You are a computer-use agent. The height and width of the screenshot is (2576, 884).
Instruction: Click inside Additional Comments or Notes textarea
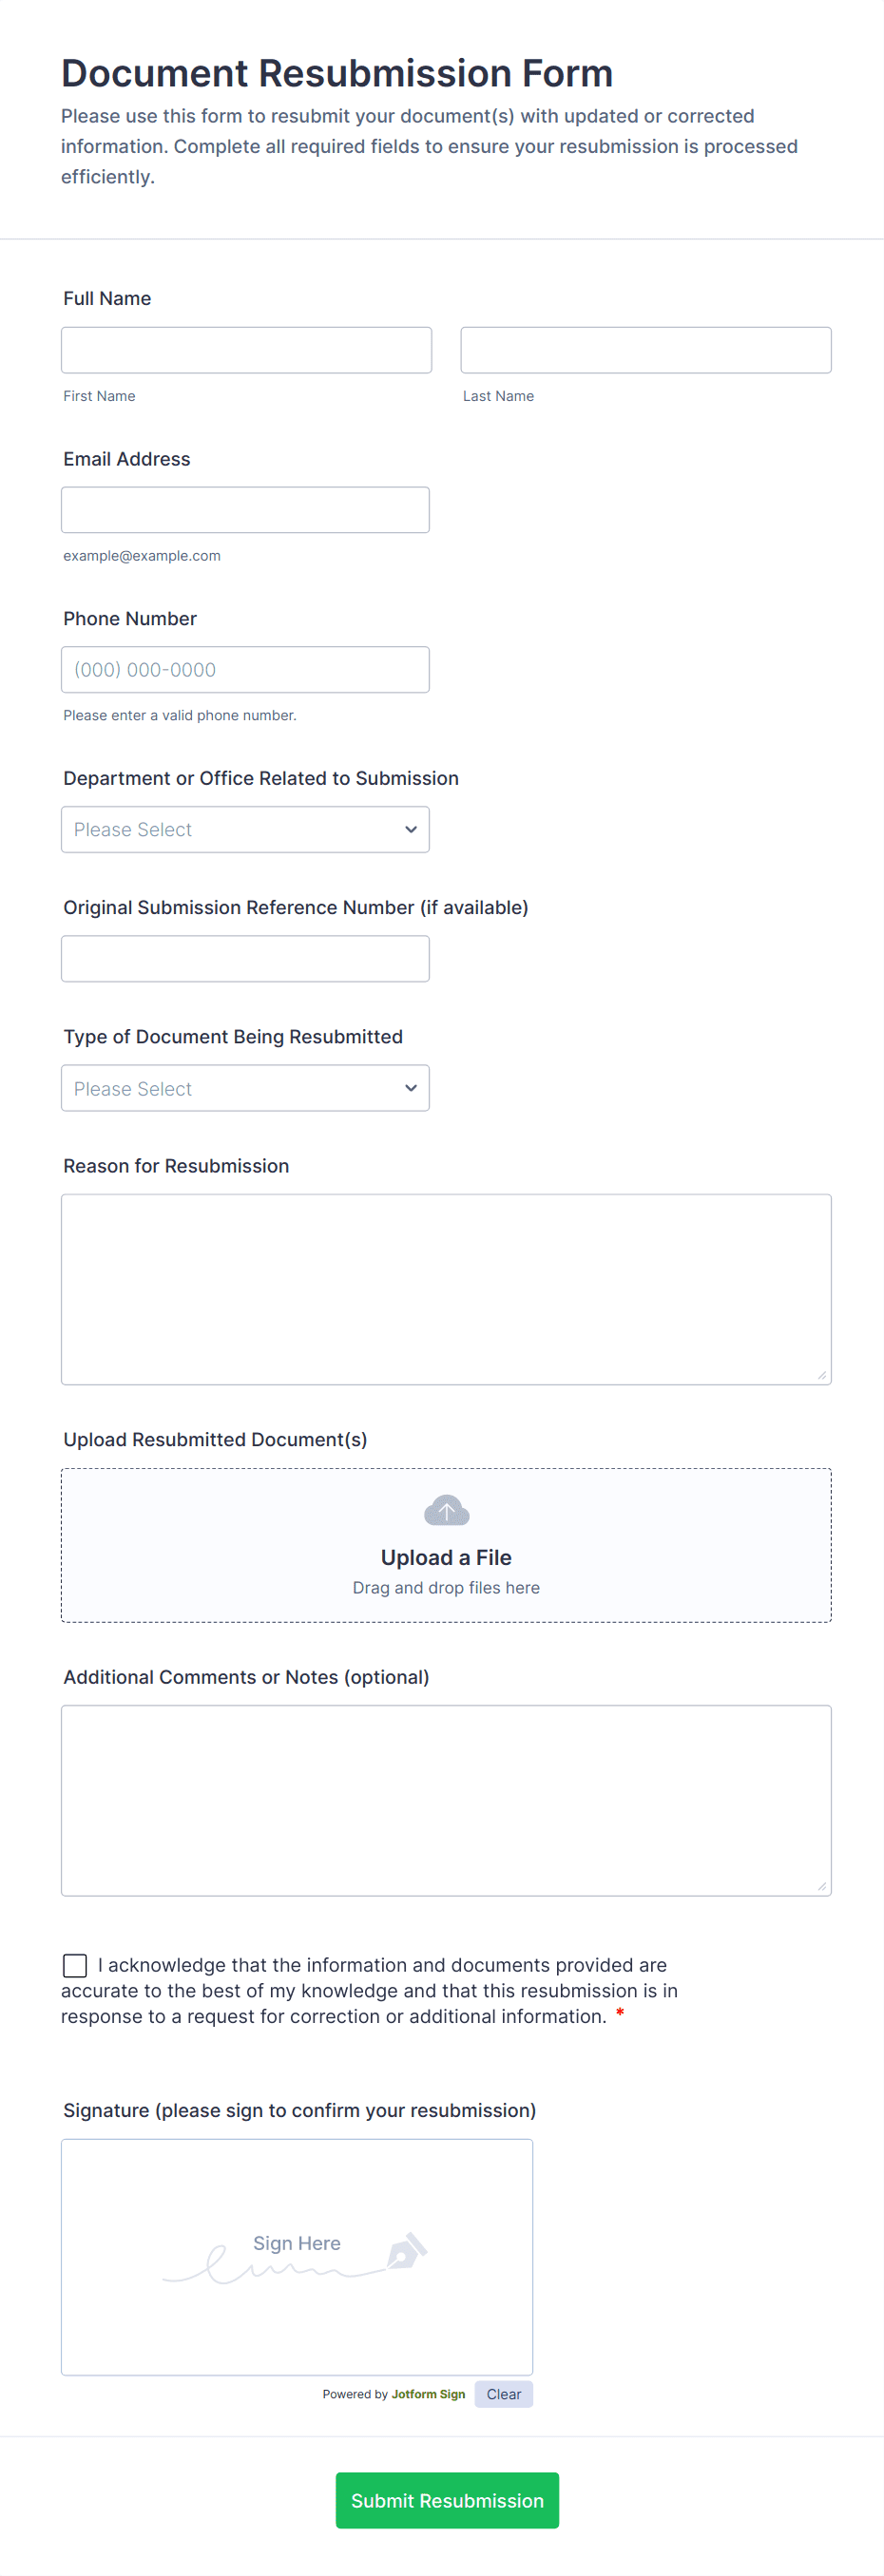point(446,1800)
